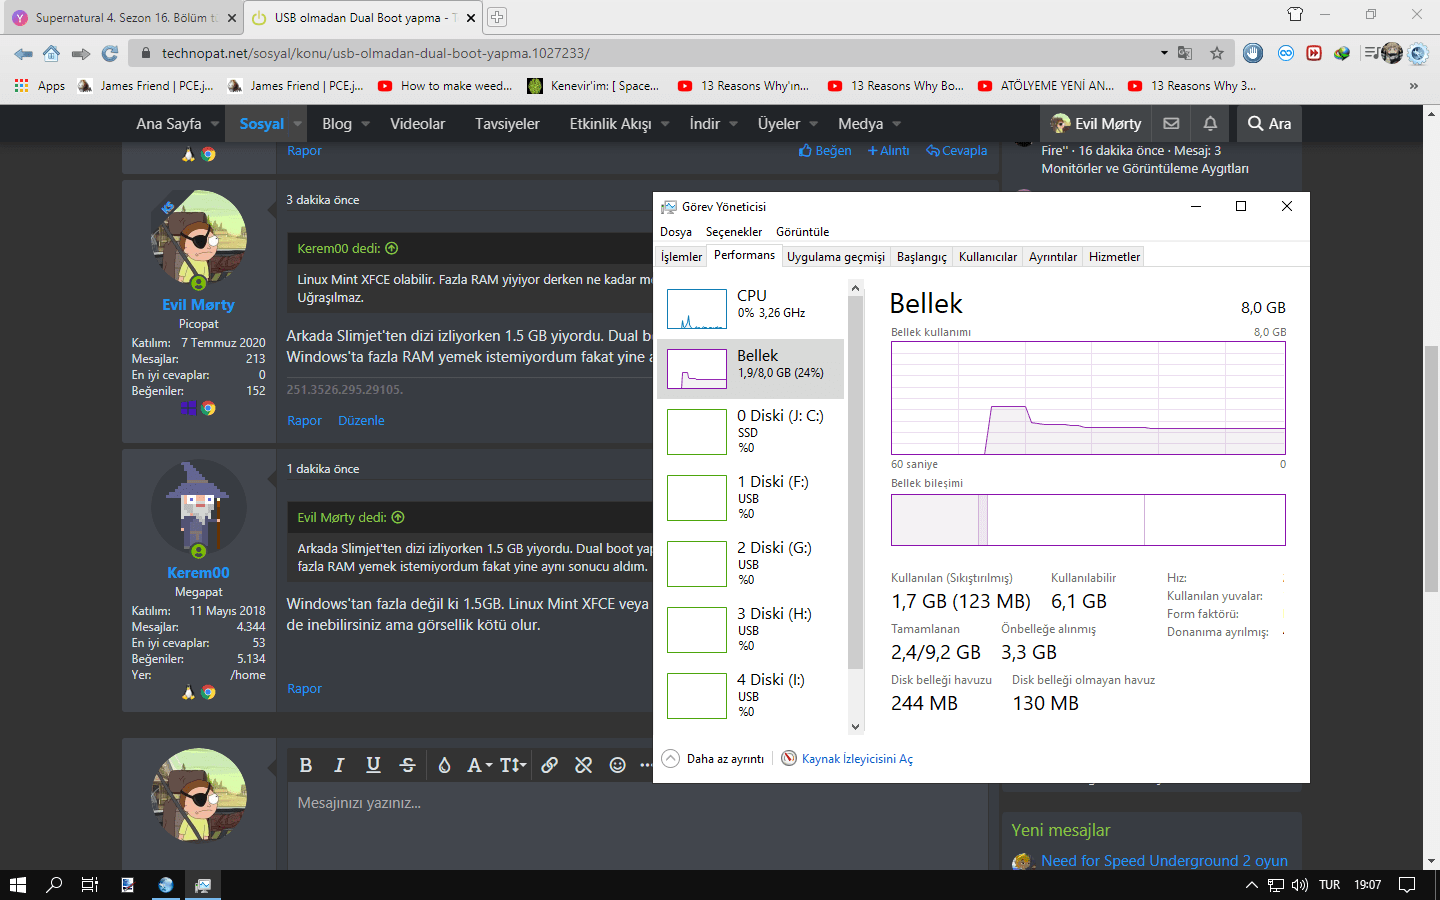This screenshot has height=900, width=1440.
Task: Toggle italic formatting in the reply editor
Action: (339, 765)
